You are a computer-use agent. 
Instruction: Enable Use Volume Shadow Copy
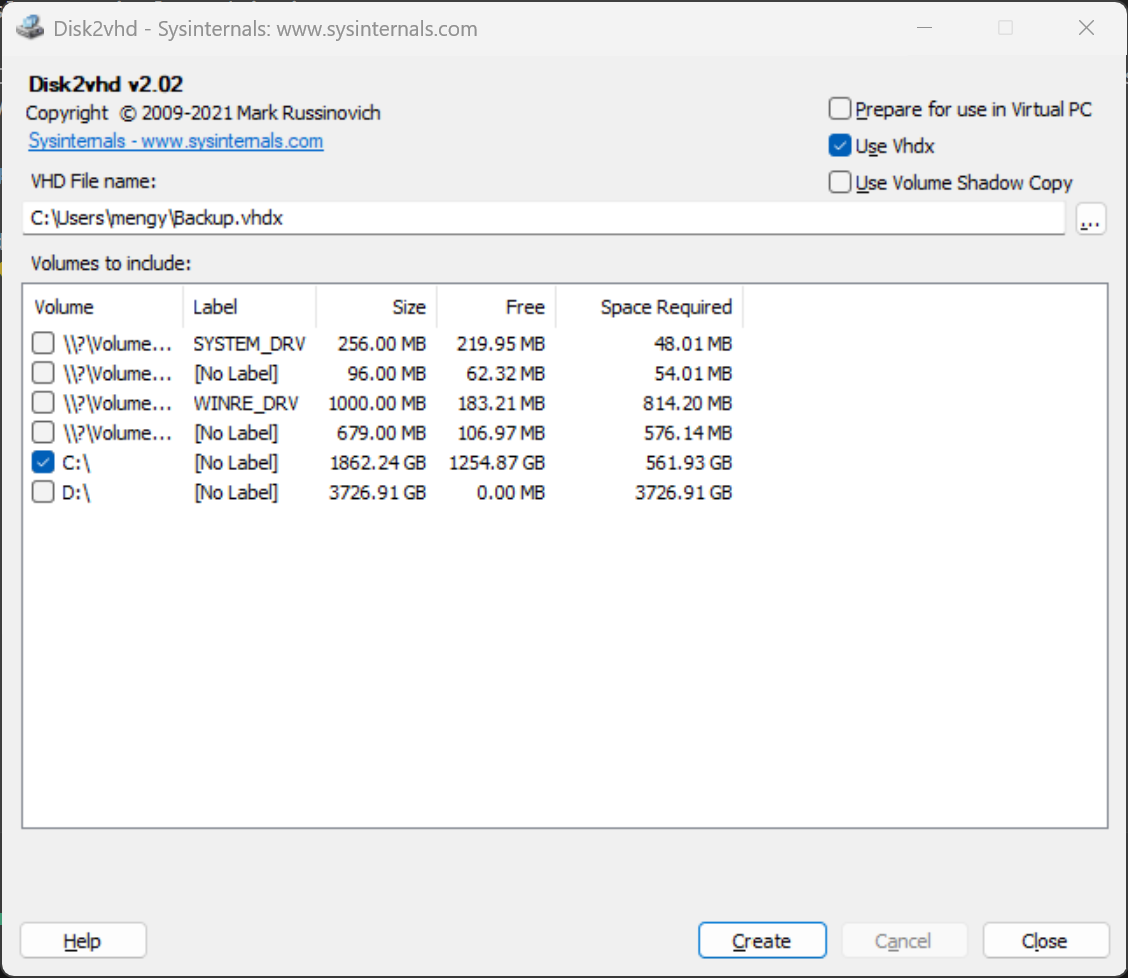[839, 182]
